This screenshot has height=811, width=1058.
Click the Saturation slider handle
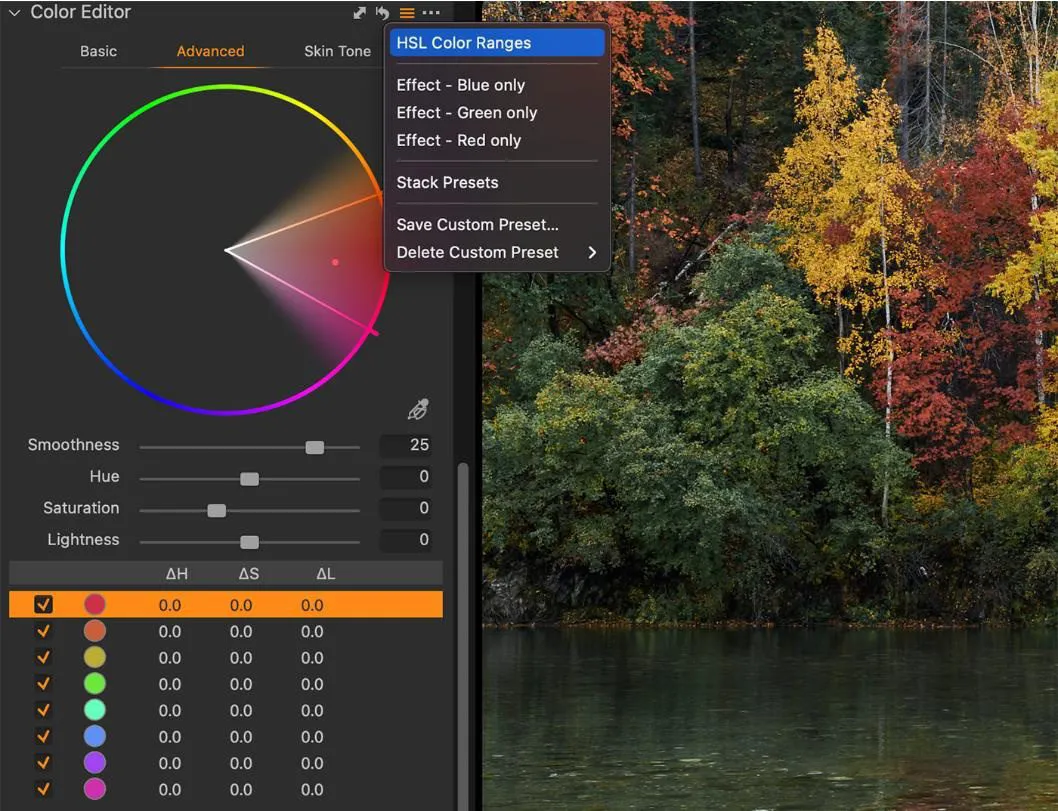pyautogui.click(x=217, y=511)
